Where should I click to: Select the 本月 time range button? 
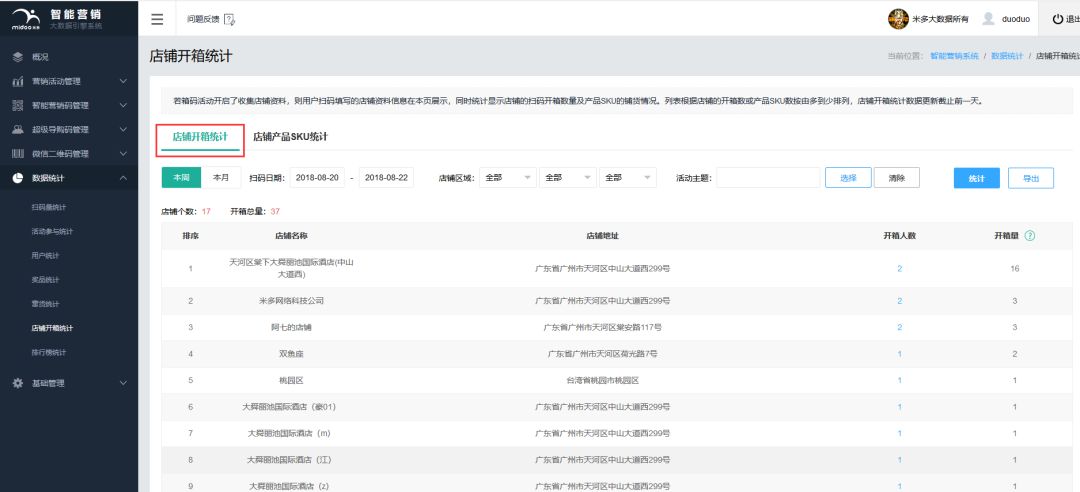221,178
